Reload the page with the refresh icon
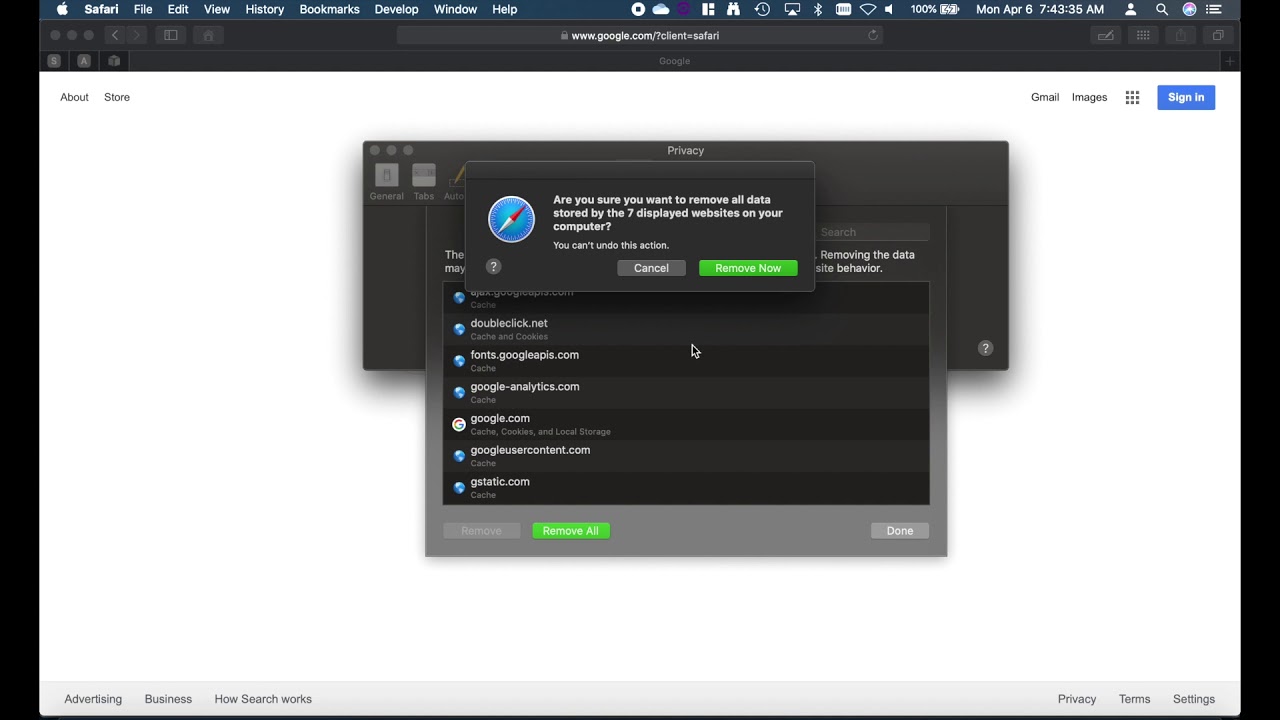 873,35
